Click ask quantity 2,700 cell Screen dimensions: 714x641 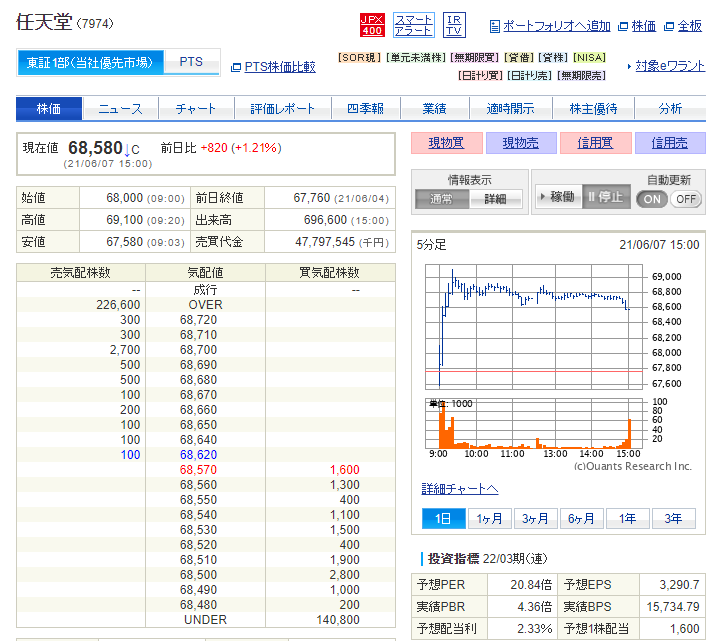(x=125, y=350)
